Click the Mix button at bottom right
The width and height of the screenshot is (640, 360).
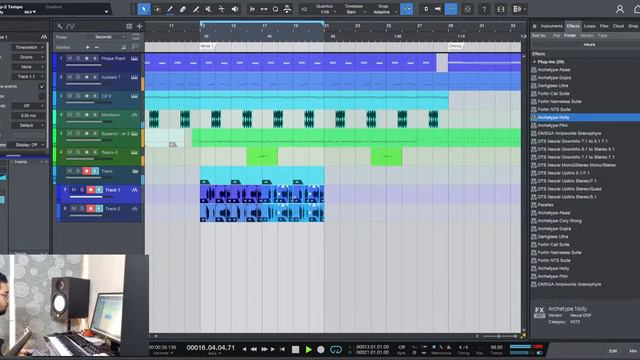[633, 351]
